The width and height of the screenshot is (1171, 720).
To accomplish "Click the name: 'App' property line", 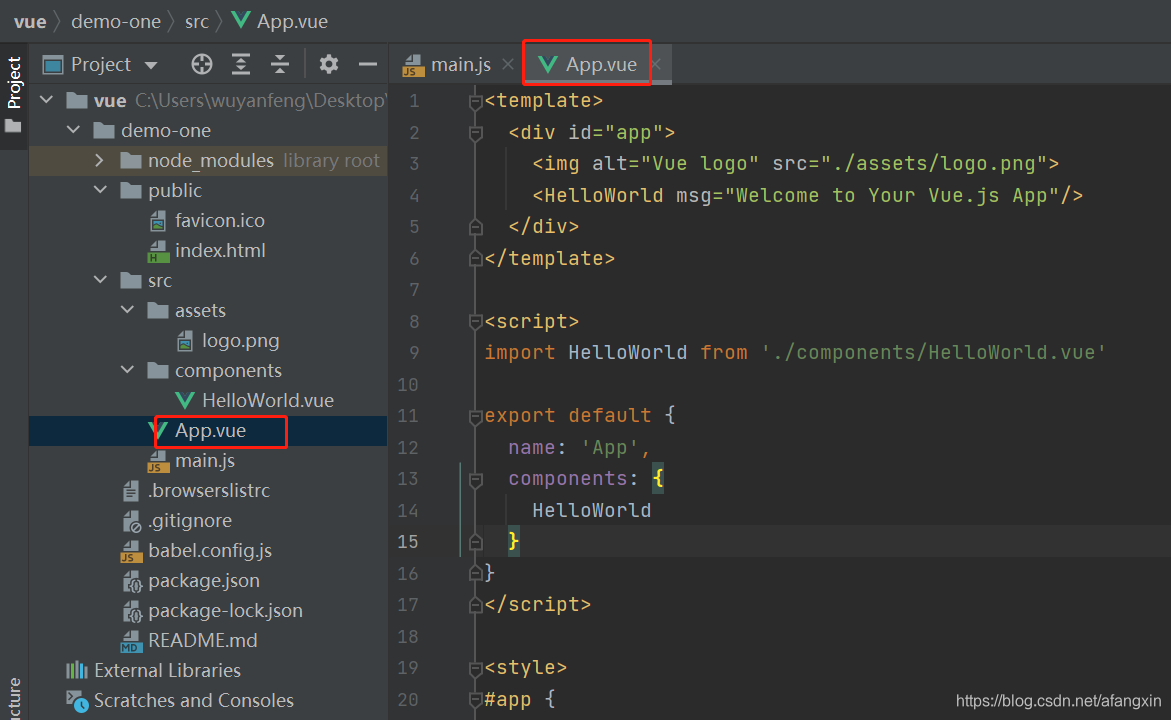I will click(580, 447).
